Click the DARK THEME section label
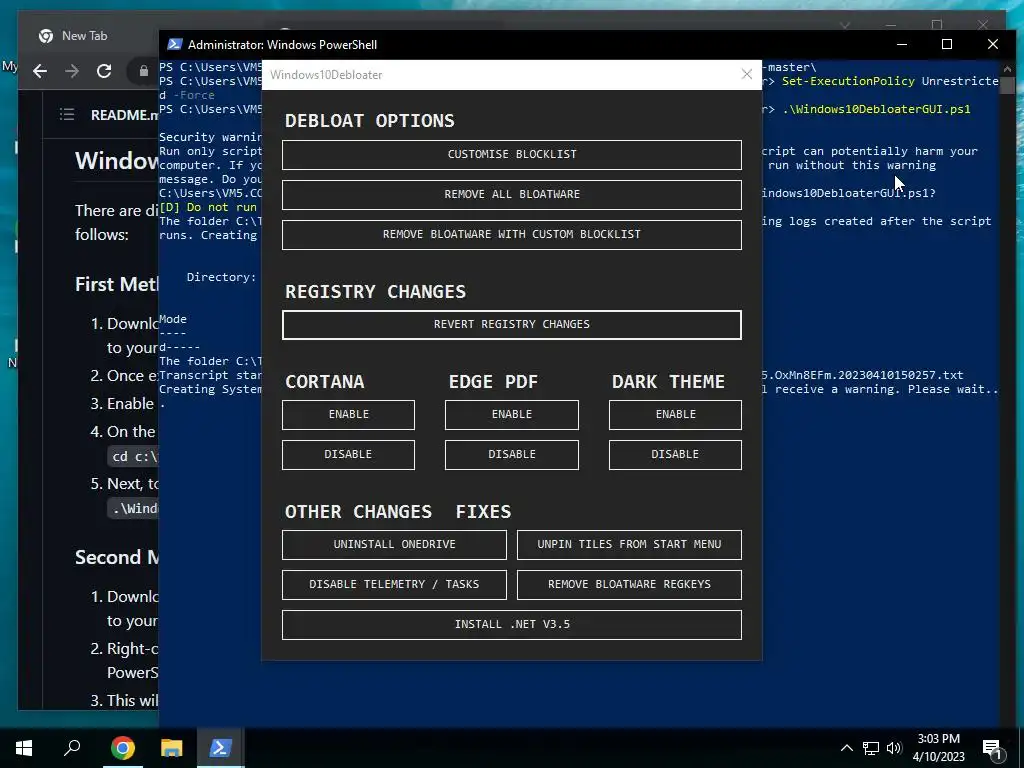The height and width of the screenshot is (768, 1024). (x=668, y=381)
